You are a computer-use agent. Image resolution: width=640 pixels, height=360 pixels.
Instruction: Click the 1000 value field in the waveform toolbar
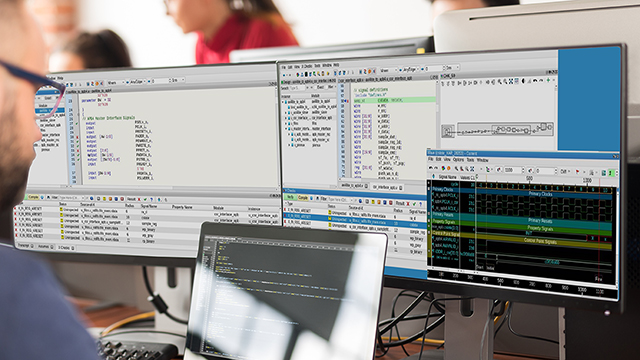tap(514, 170)
